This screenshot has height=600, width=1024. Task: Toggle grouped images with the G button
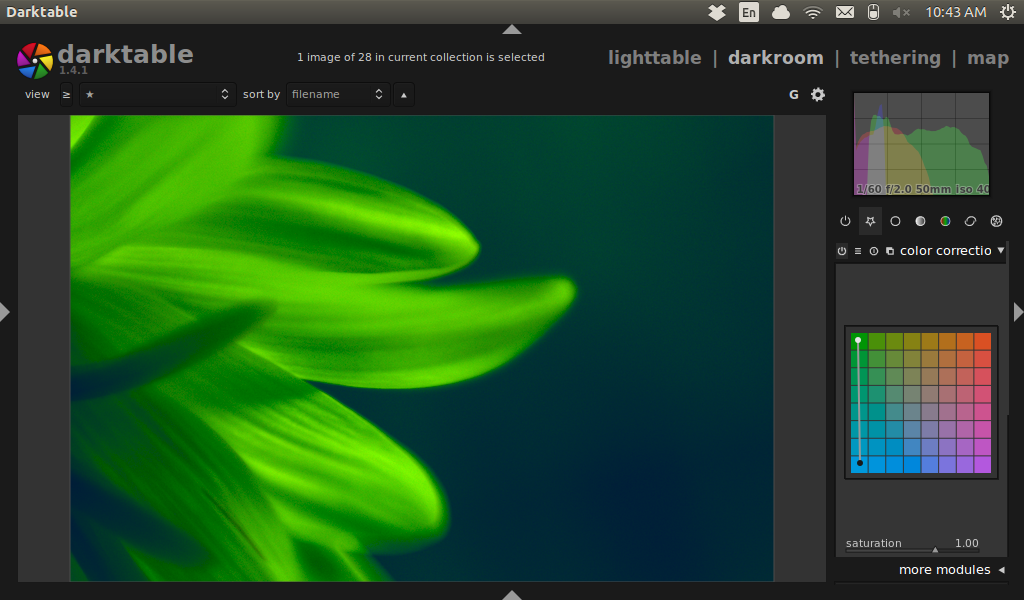793,94
